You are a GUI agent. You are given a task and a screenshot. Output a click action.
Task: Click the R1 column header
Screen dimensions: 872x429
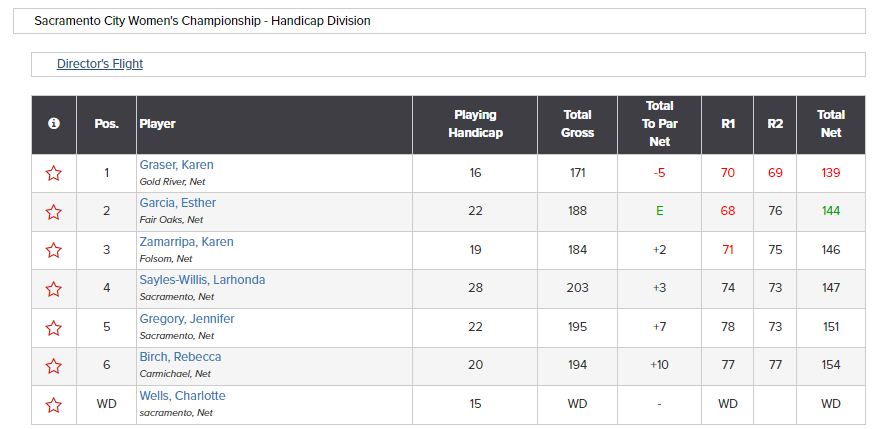(x=728, y=124)
